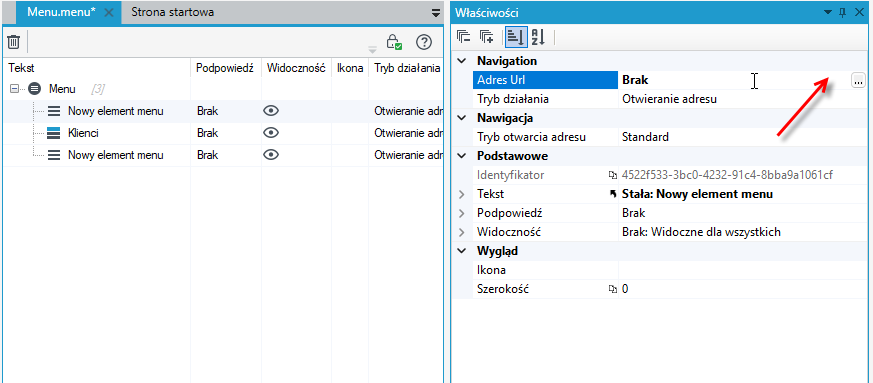Collapse the Nawigacja category
Screen dimensions: 873x383
462,118
